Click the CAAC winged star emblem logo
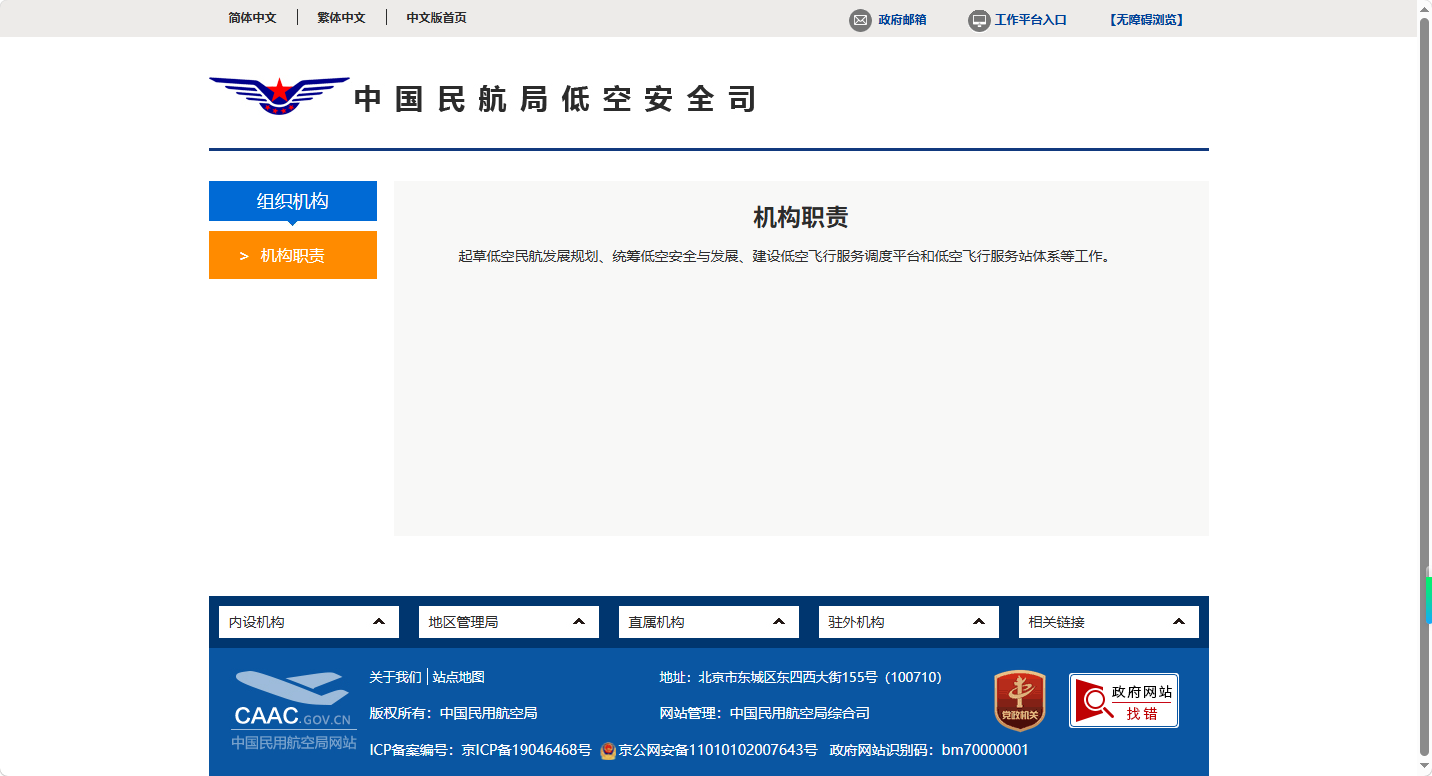The height and width of the screenshot is (776, 1432). click(279, 96)
